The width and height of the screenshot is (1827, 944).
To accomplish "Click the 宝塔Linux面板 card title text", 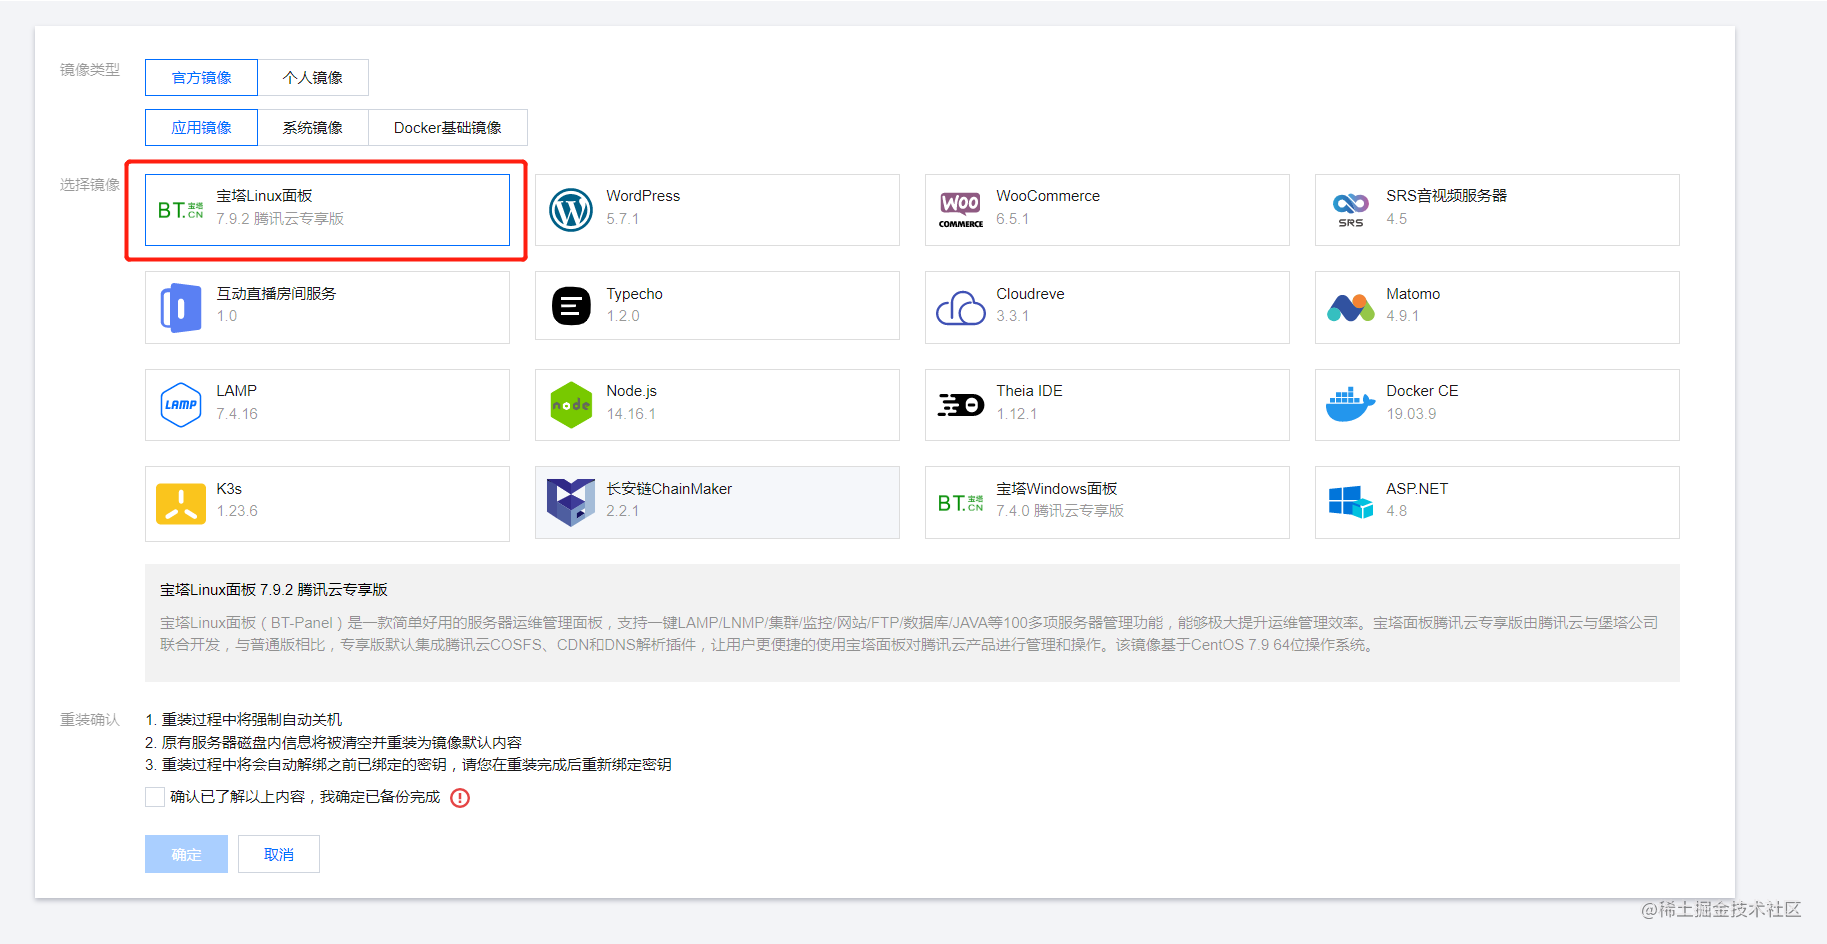I will tap(264, 196).
